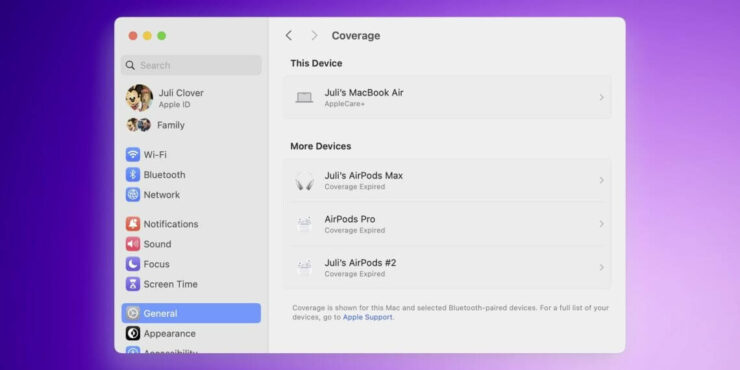
Task: Click the Wi-Fi icon in sidebar
Action: [133, 154]
